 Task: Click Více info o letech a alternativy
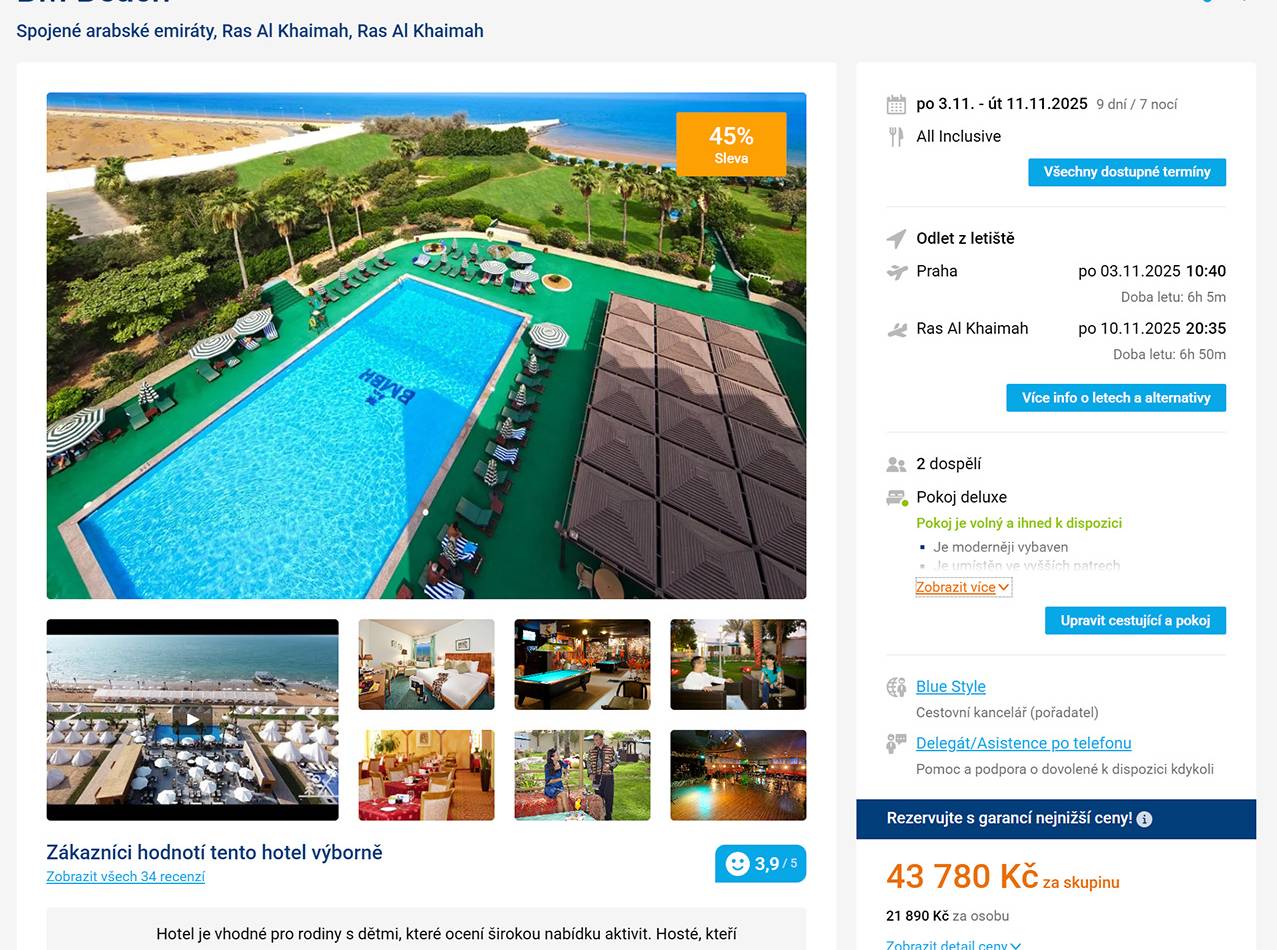point(1116,398)
